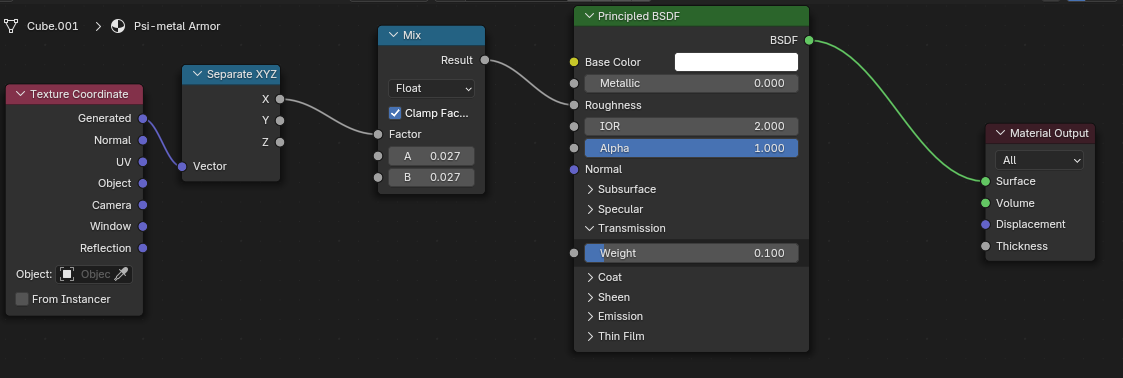Click the eyedropper icon in Texture Coordinate node
Image resolution: width=1123 pixels, height=378 pixels.
click(x=122, y=274)
